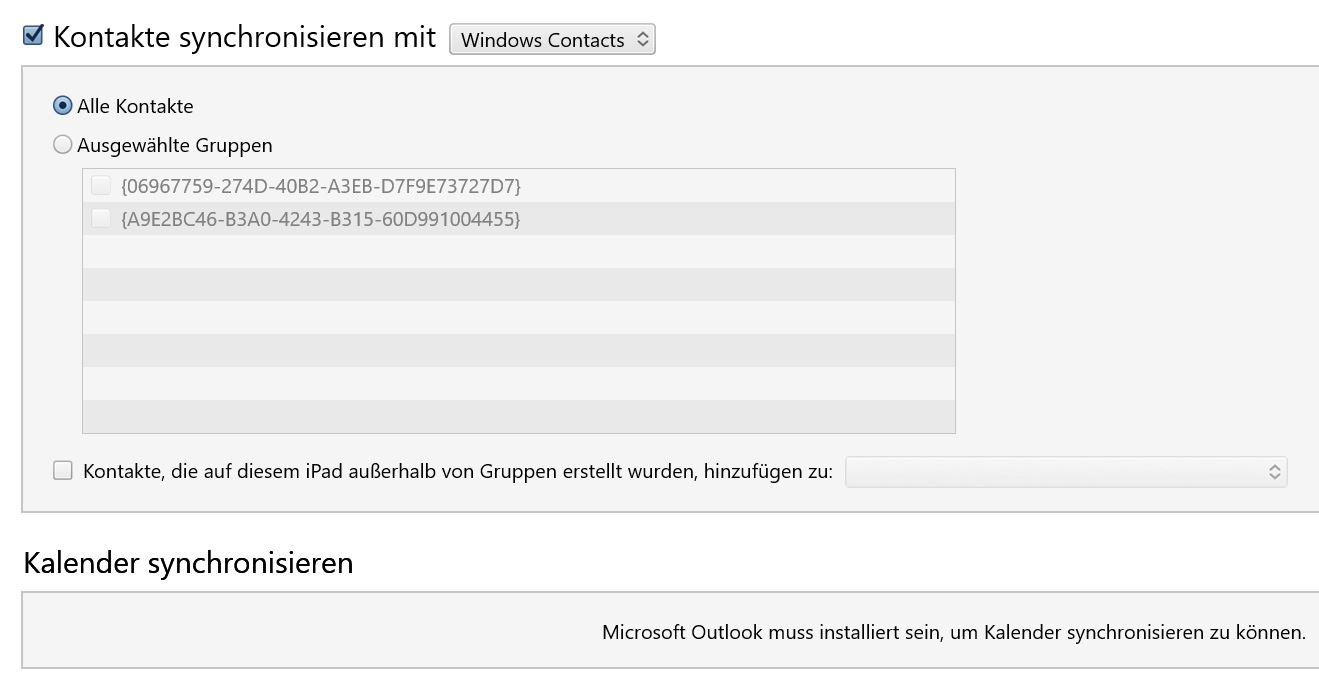Click the Kalender synchronisieren heading
This screenshot has height=682, width=1319.
(x=188, y=563)
